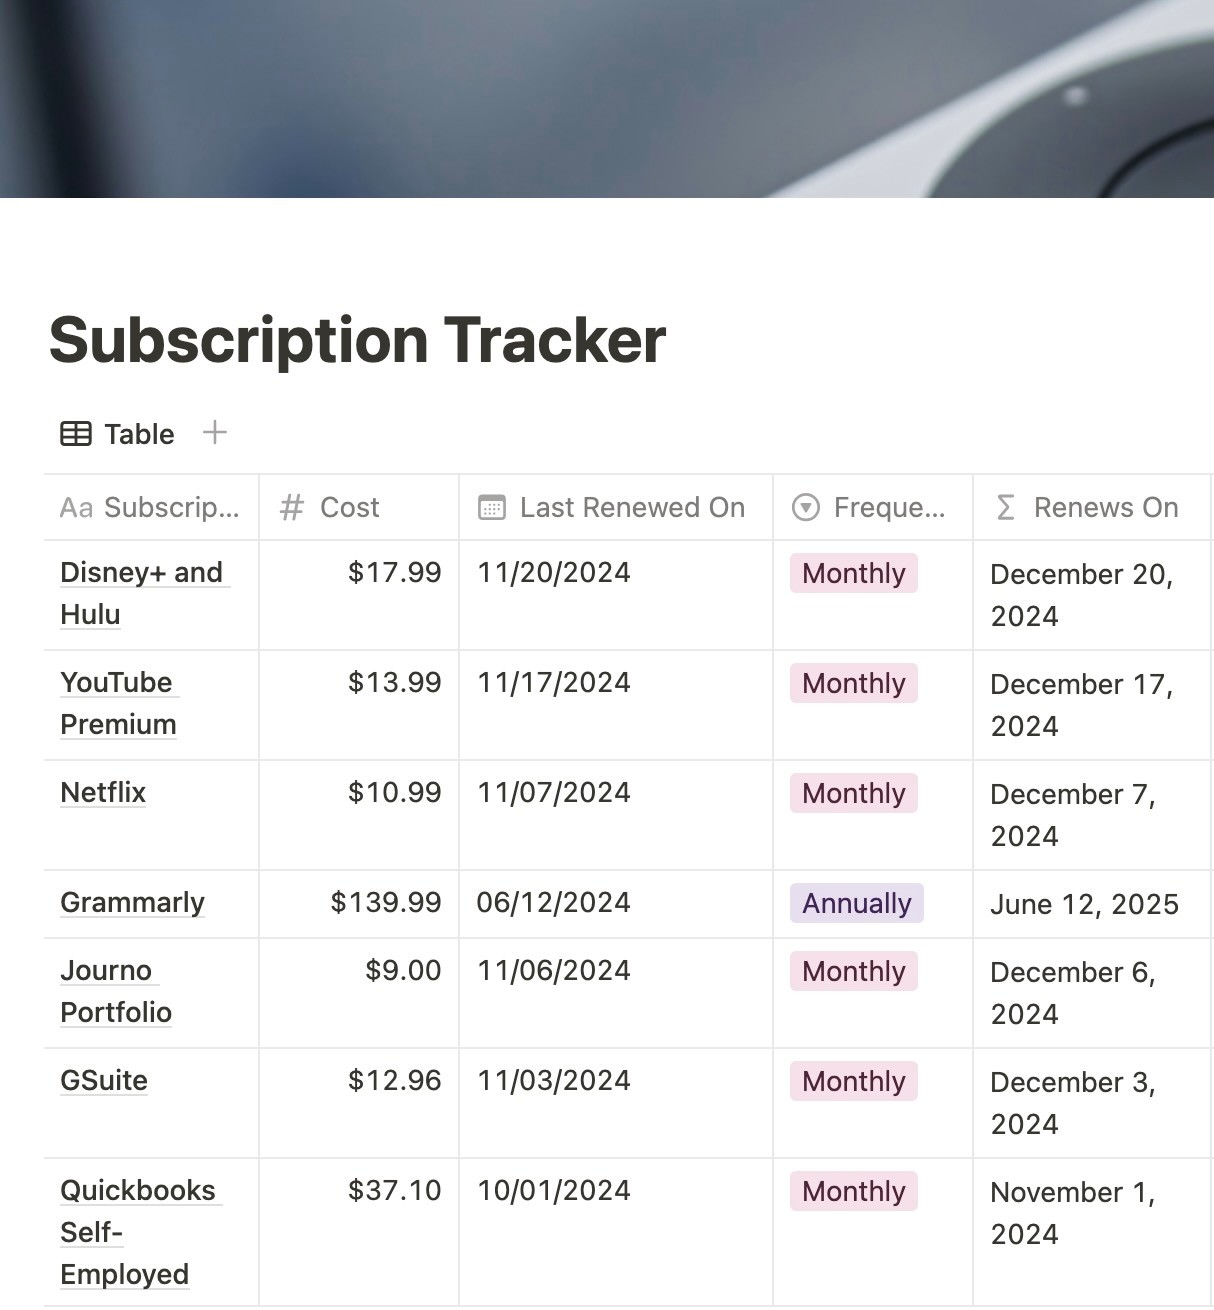
Task: Open the Renews On column header menu
Action: coord(1093,508)
